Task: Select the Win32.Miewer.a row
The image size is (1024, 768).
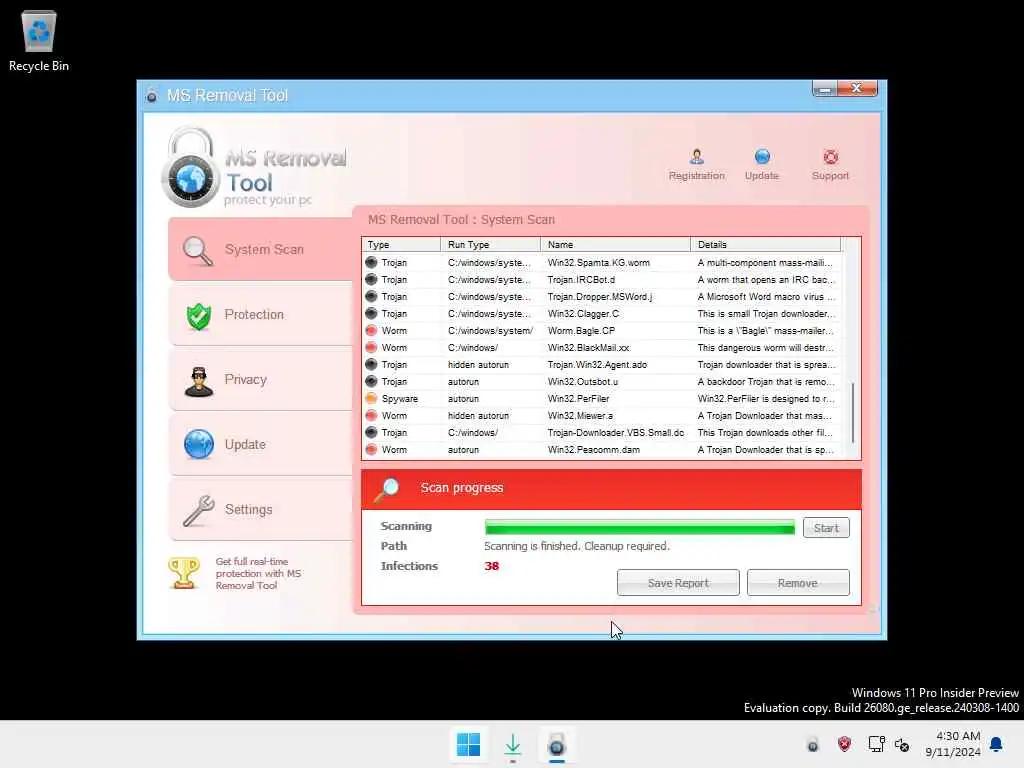Action: 601,415
